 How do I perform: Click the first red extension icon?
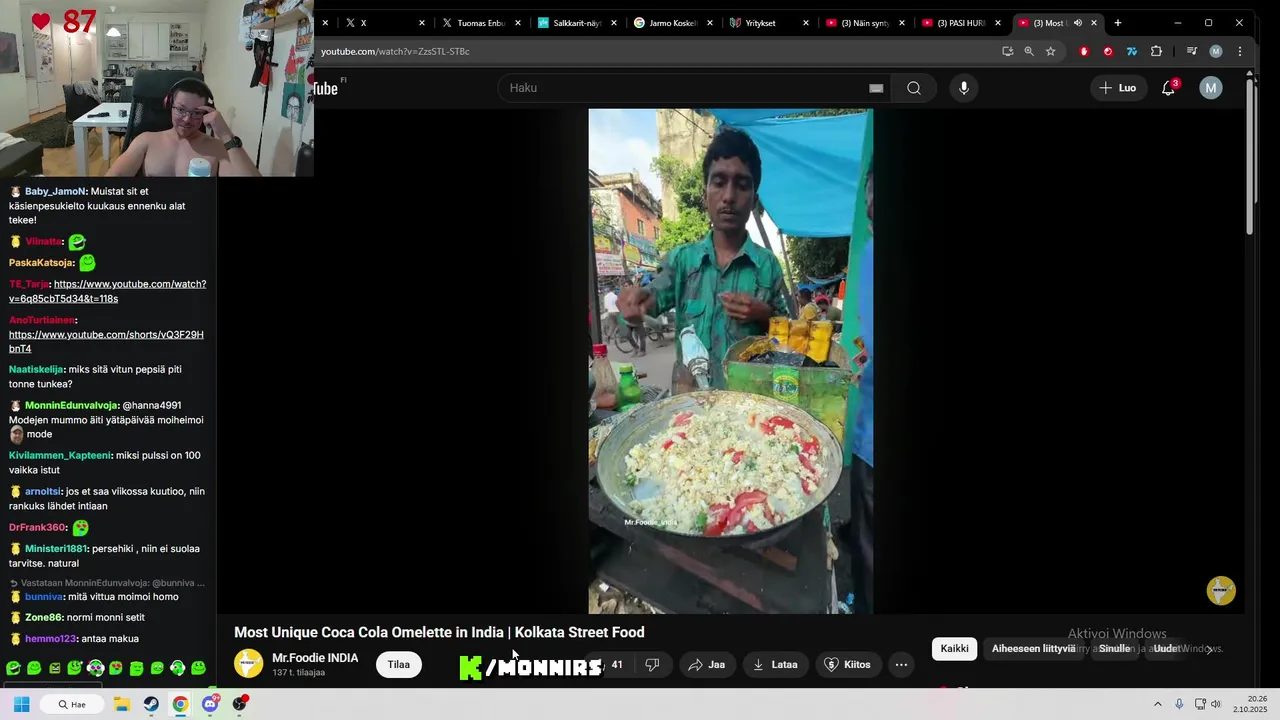1084,51
